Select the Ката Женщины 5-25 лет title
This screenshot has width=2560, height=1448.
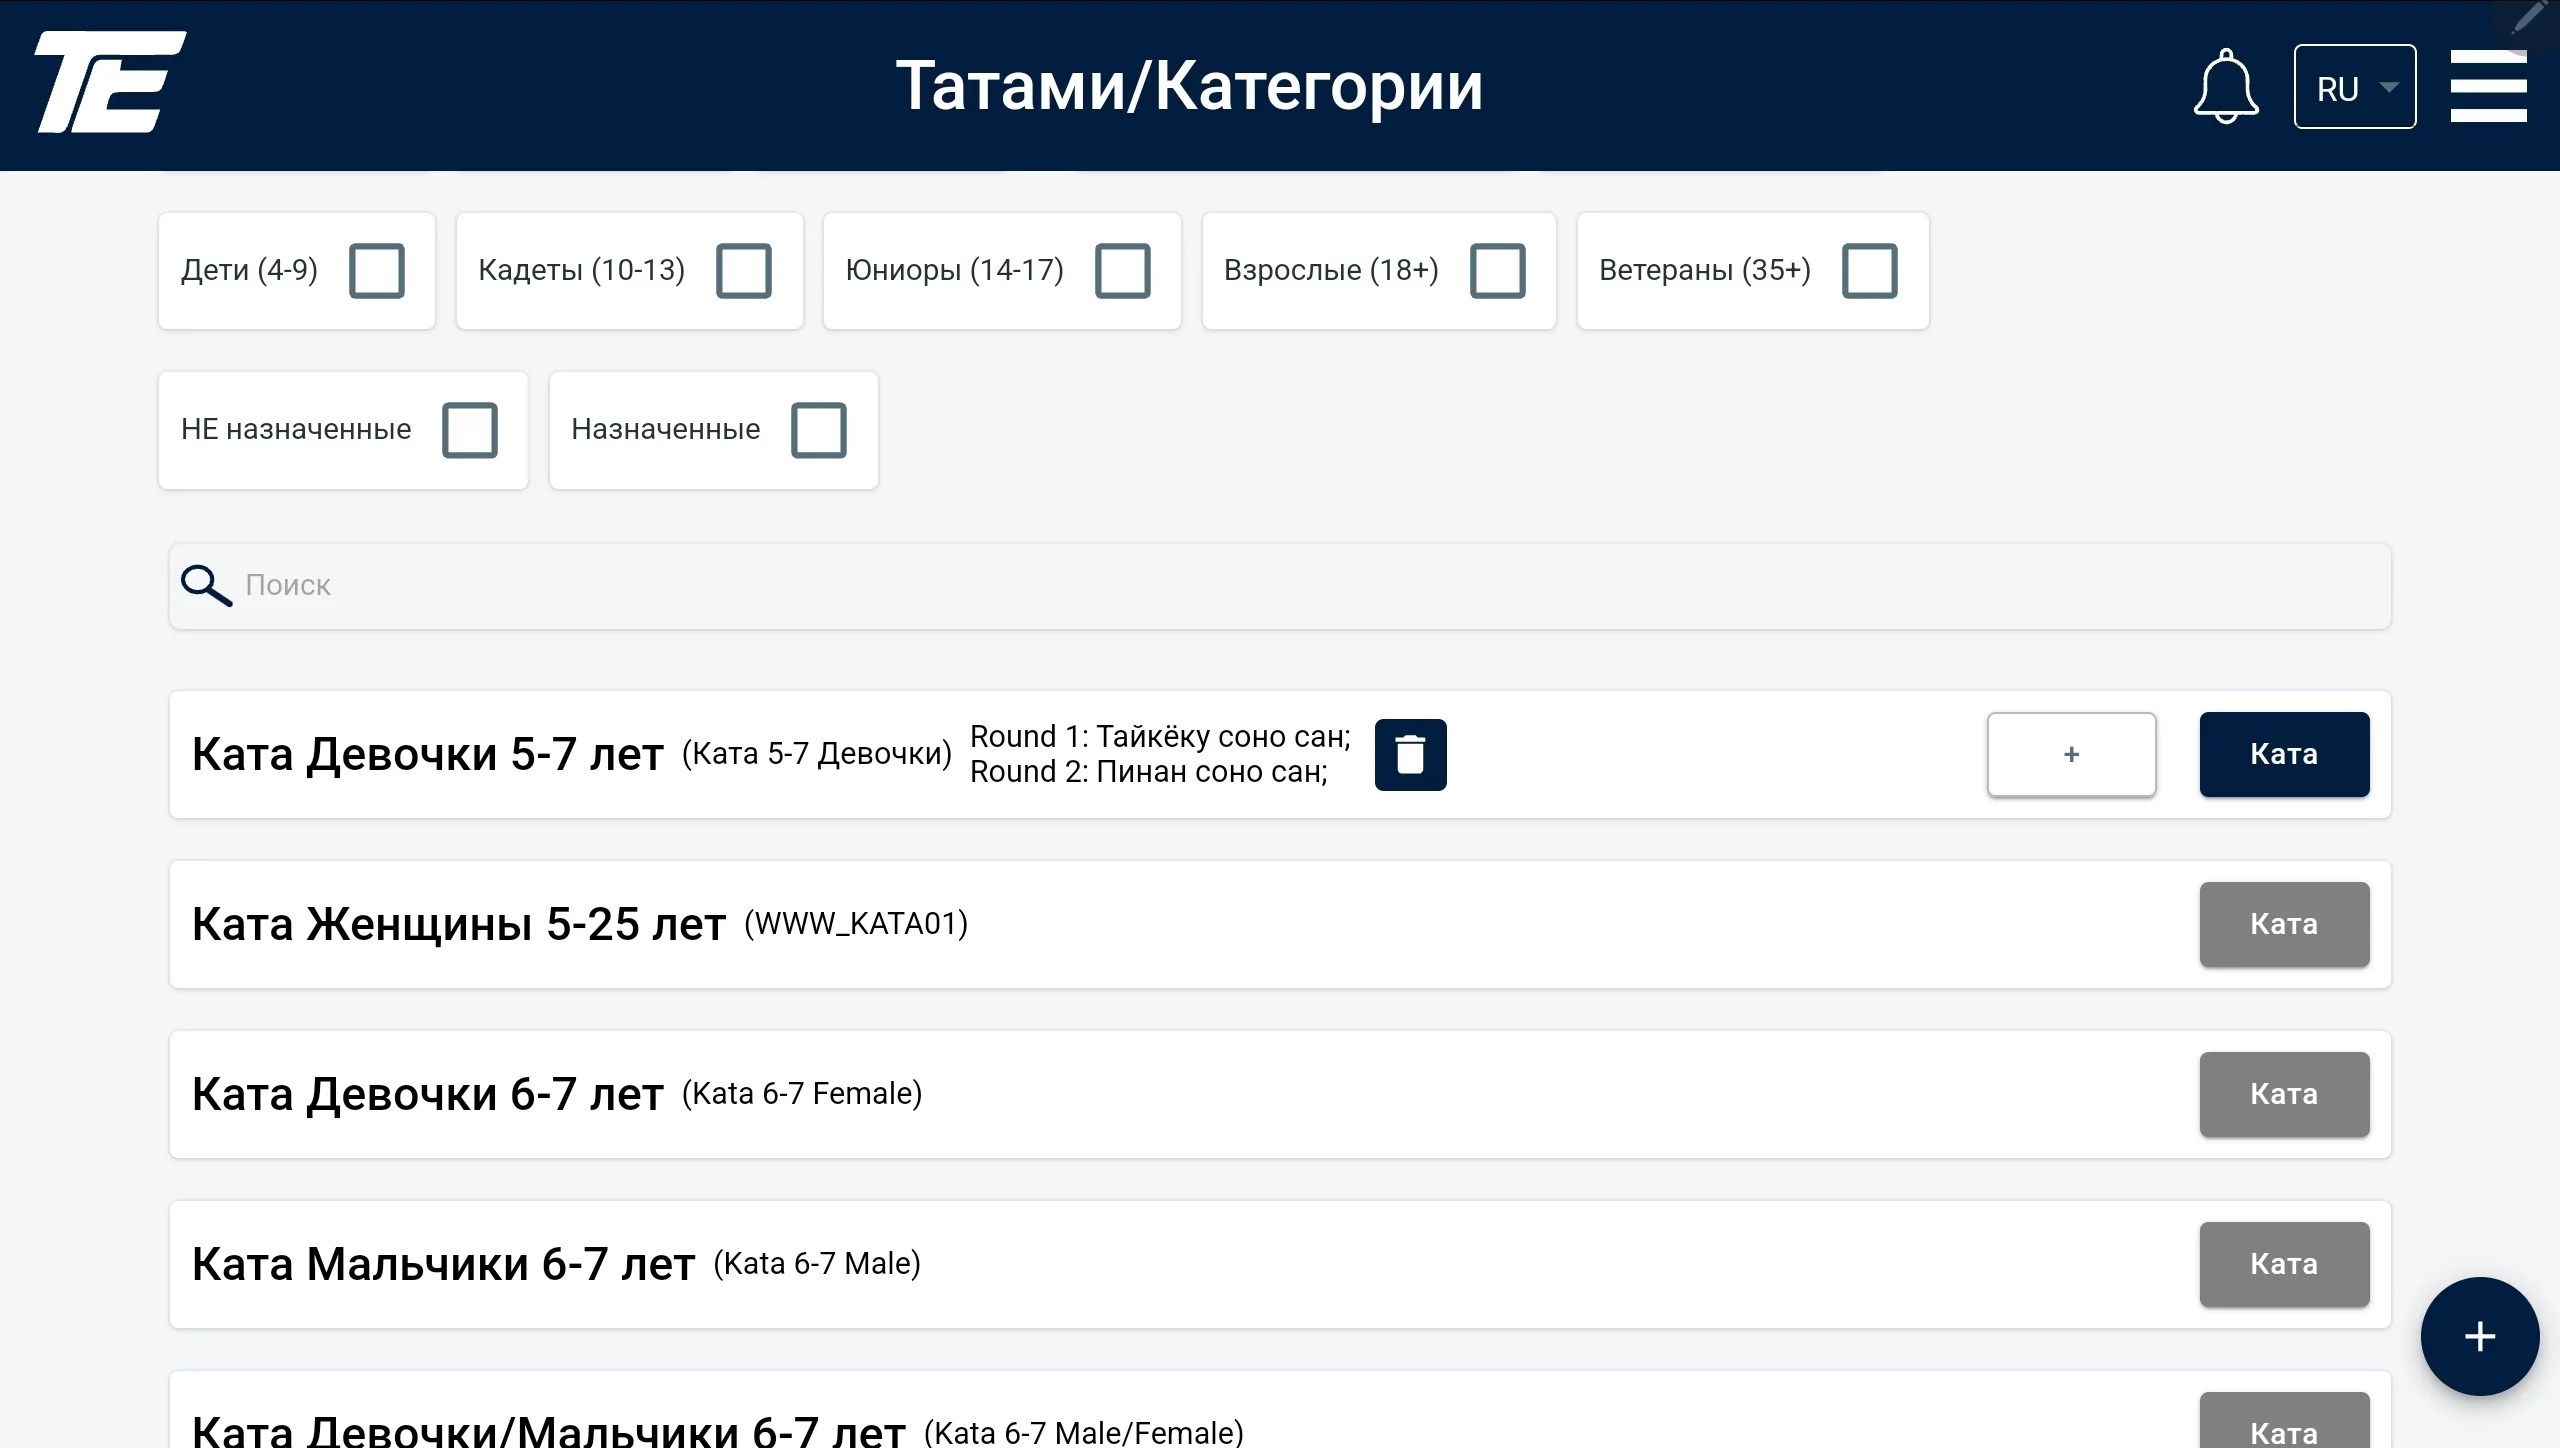pyautogui.click(x=459, y=925)
